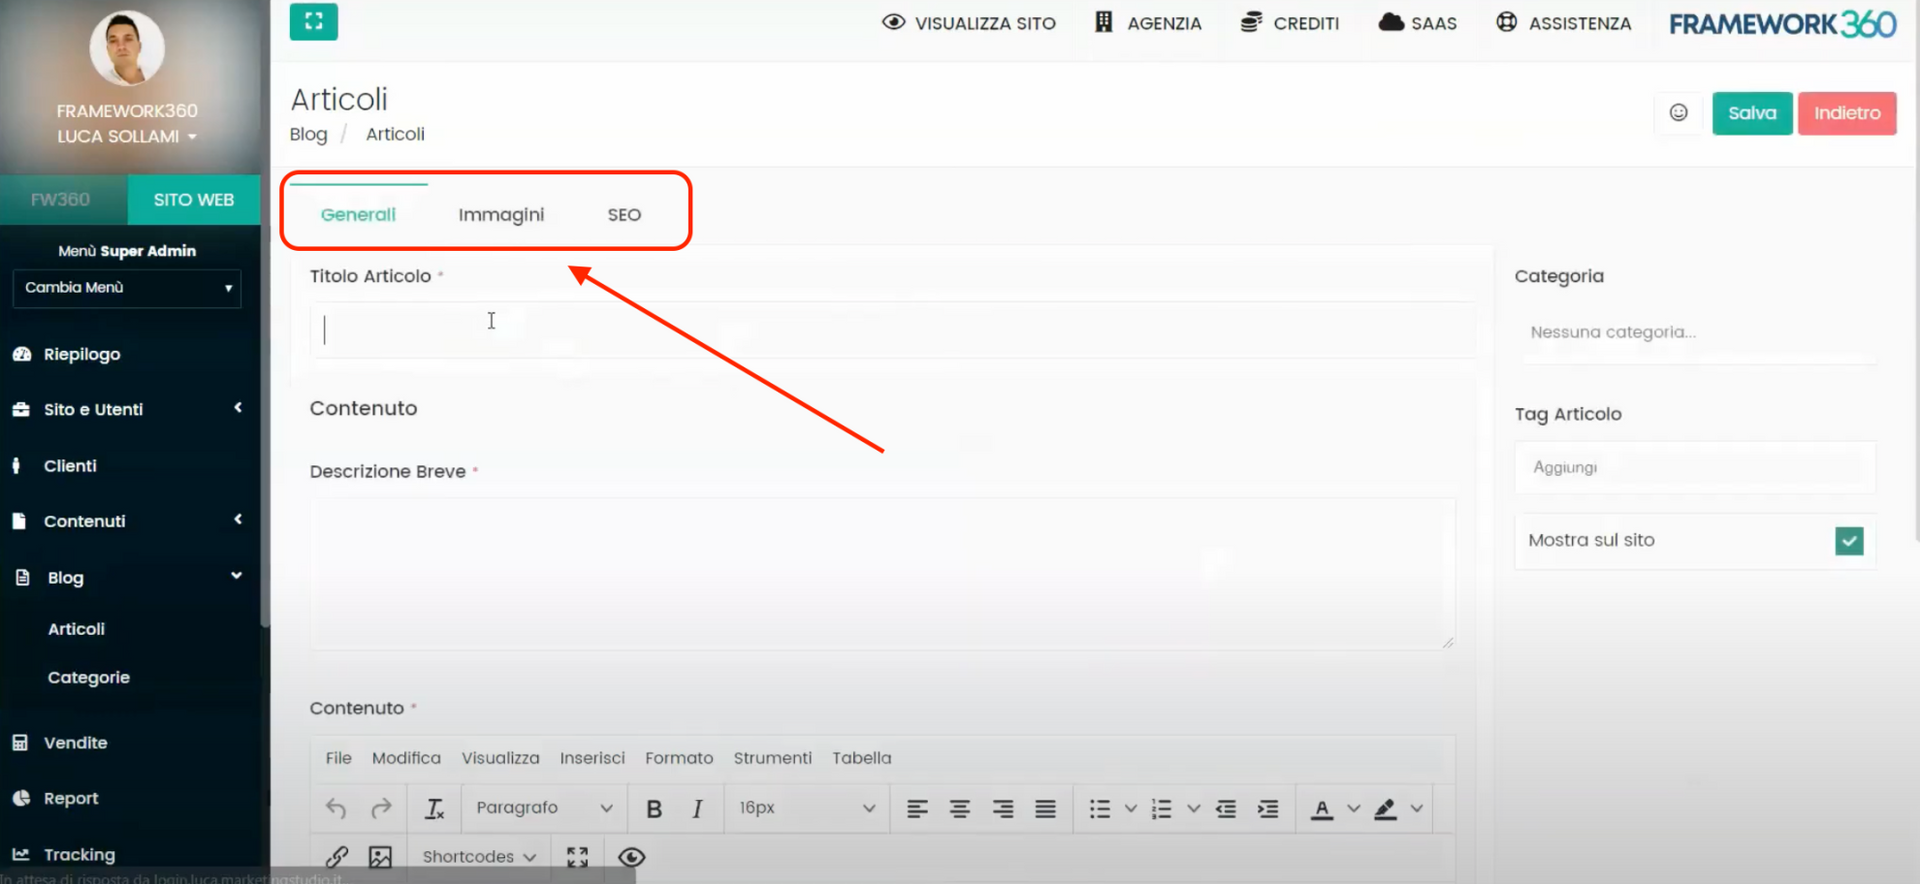Open the text color picker arrow
Viewport: 1920px width, 884px height.
pyautogui.click(x=1353, y=808)
